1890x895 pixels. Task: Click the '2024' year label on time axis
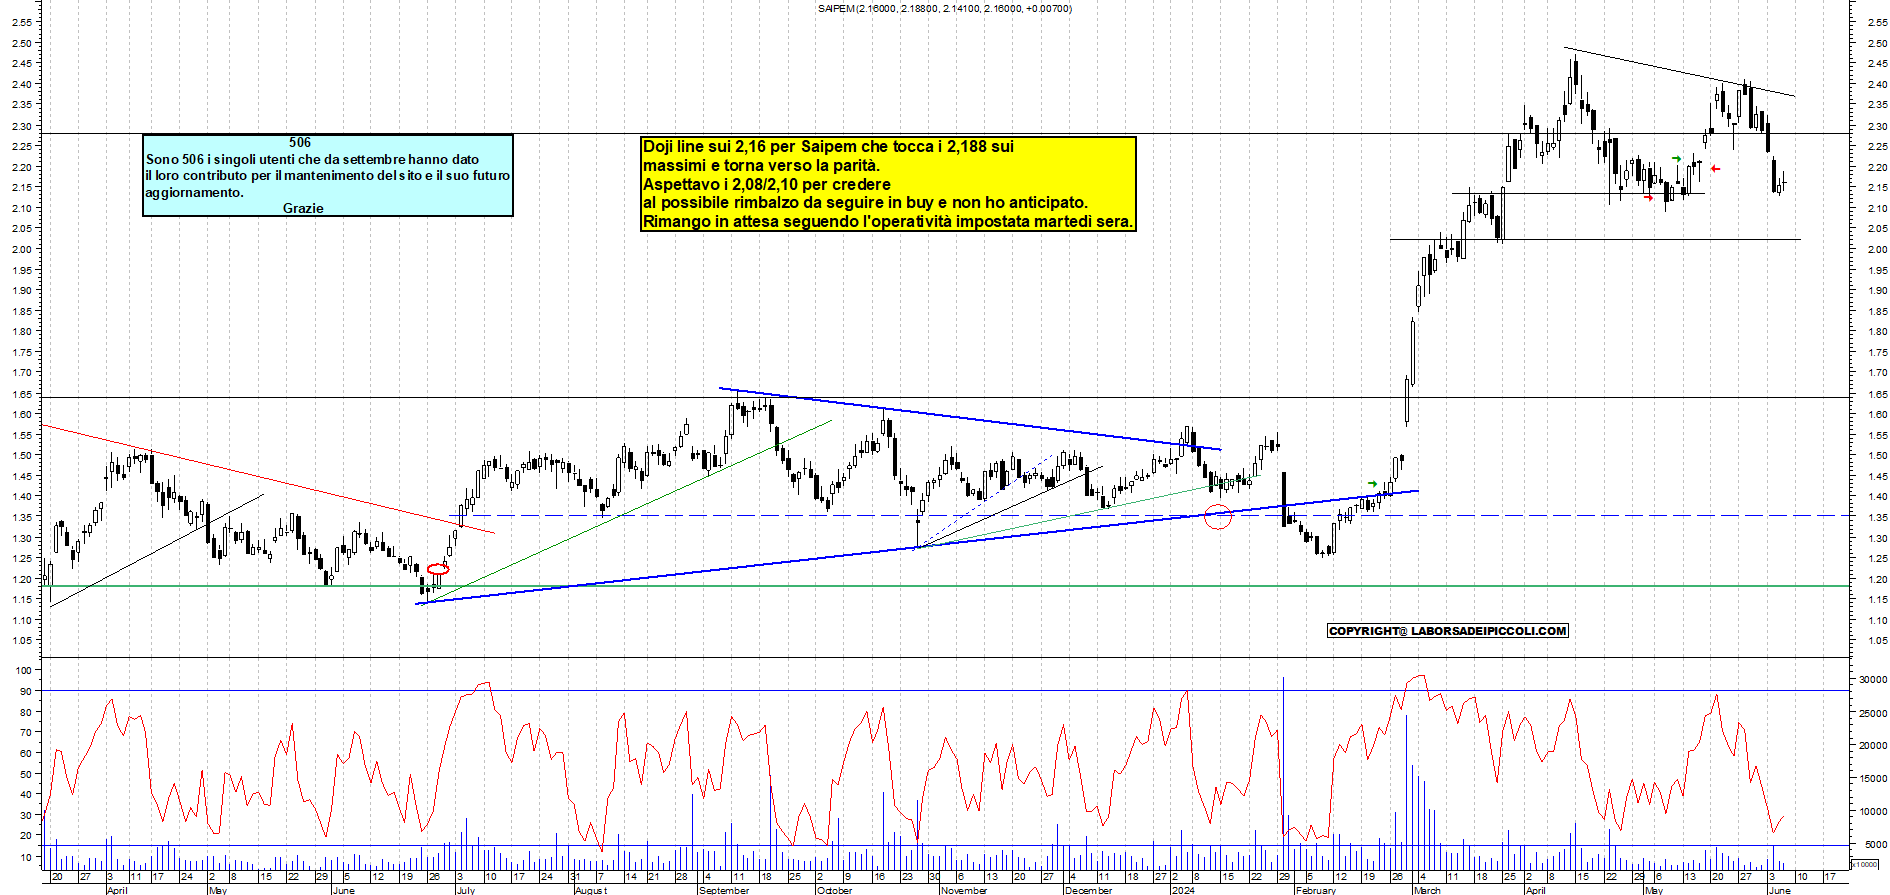[1183, 890]
